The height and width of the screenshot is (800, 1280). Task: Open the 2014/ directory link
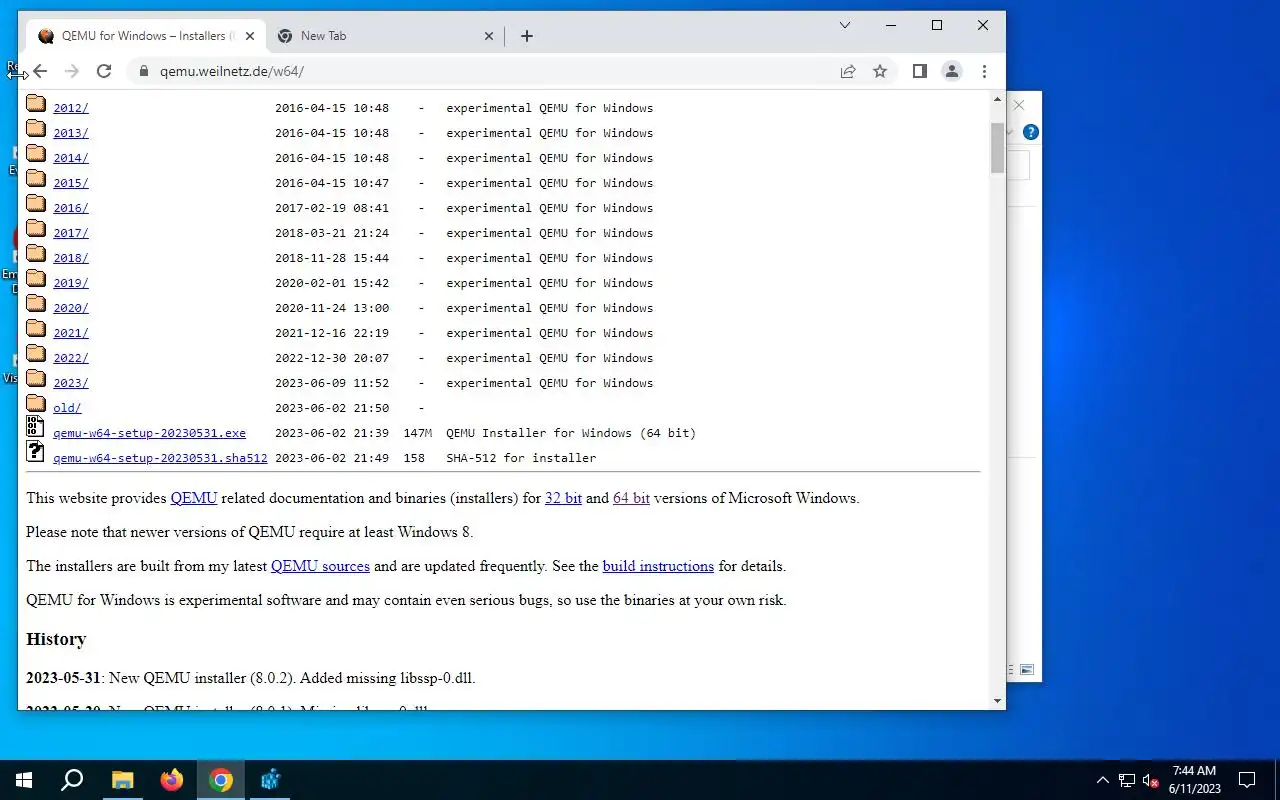71,158
